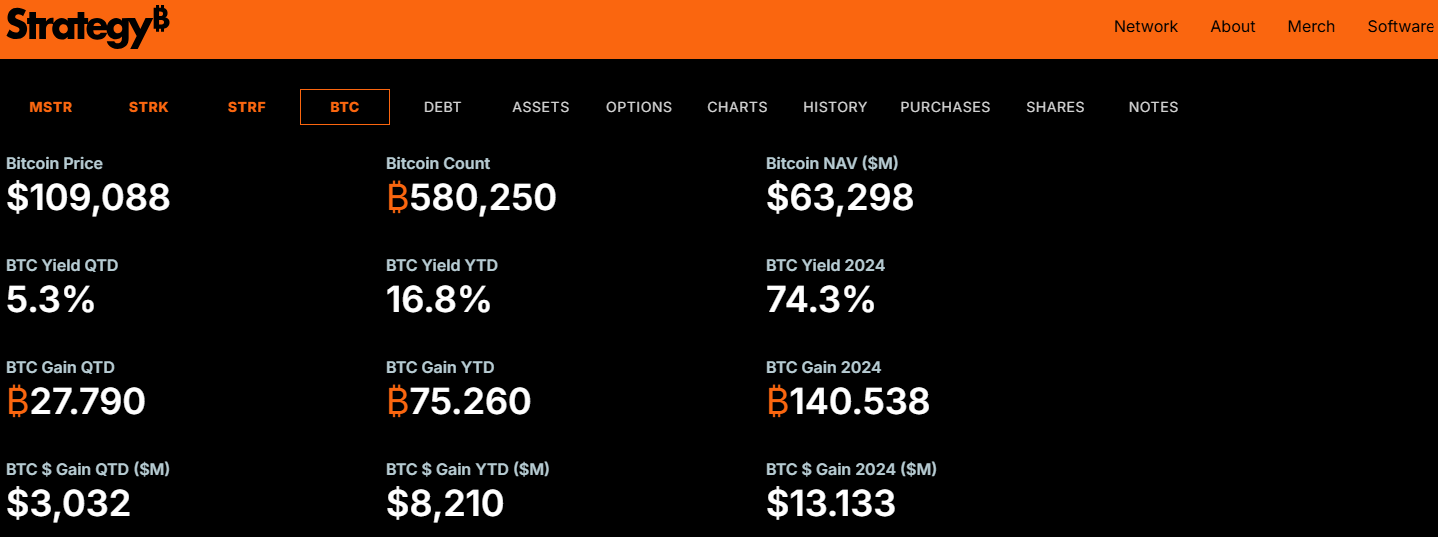
Task: Go to the PURCHASES tab
Action: coord(945,107)
